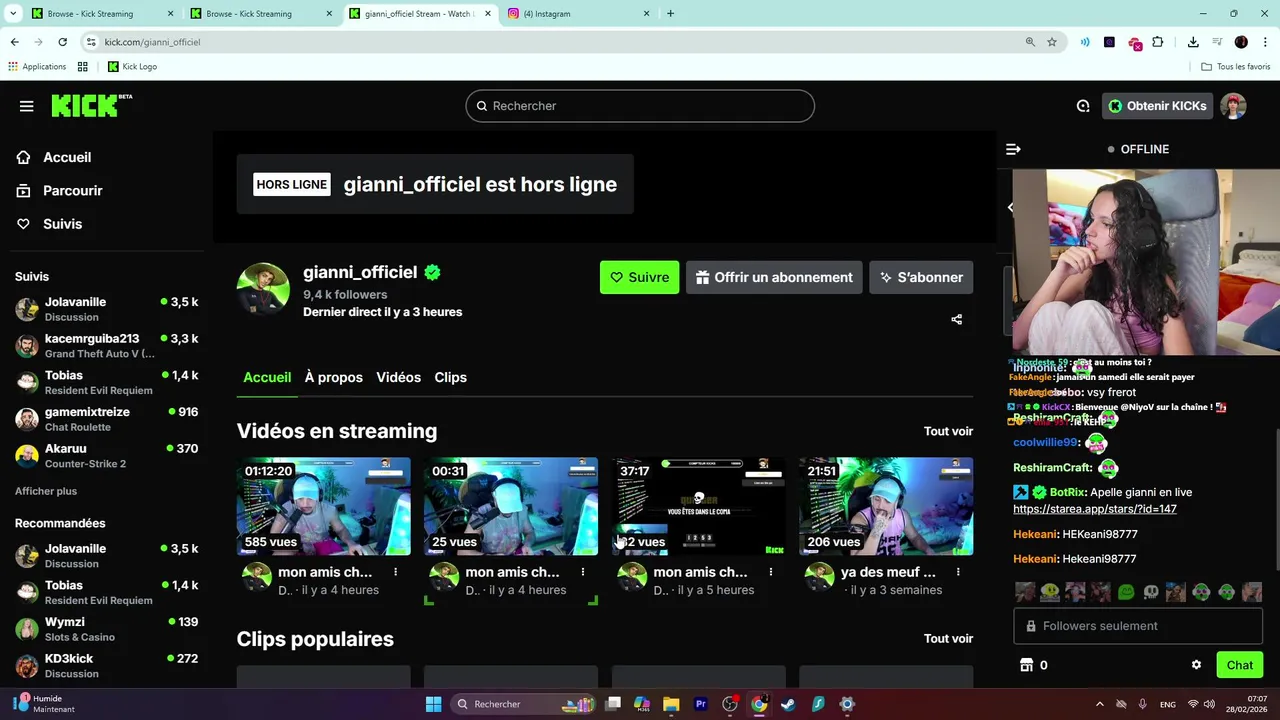
Task: Click Offrir un abonnement button
Action: (x=774, y=277)
